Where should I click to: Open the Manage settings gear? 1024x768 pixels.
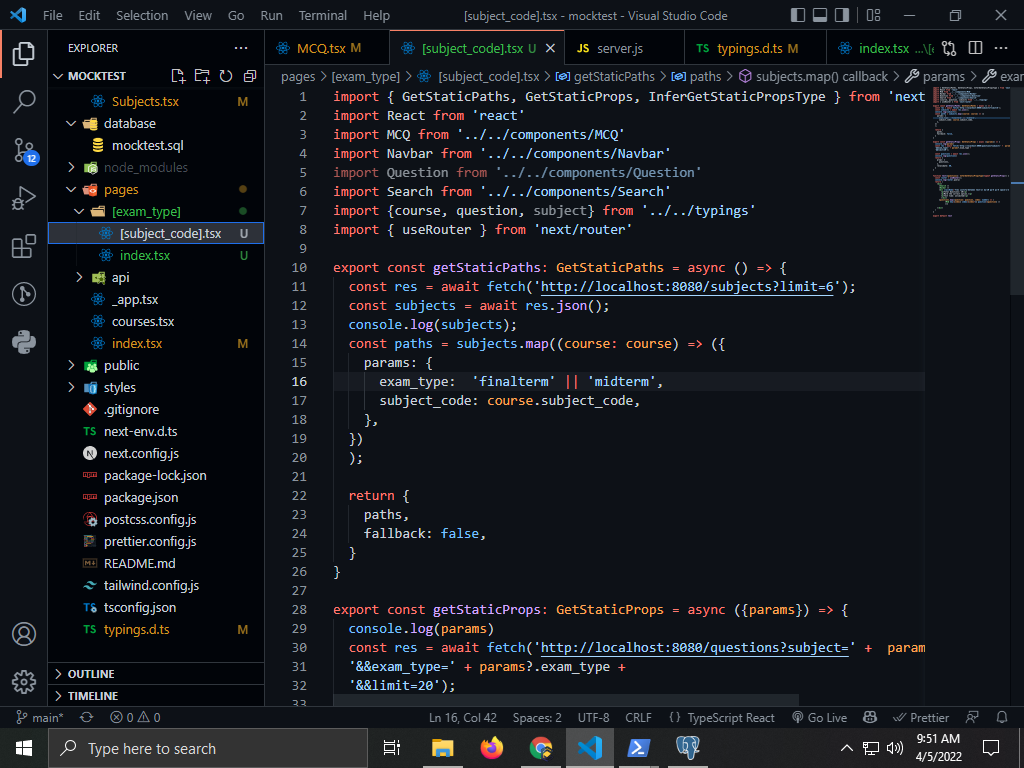(24, 681)
